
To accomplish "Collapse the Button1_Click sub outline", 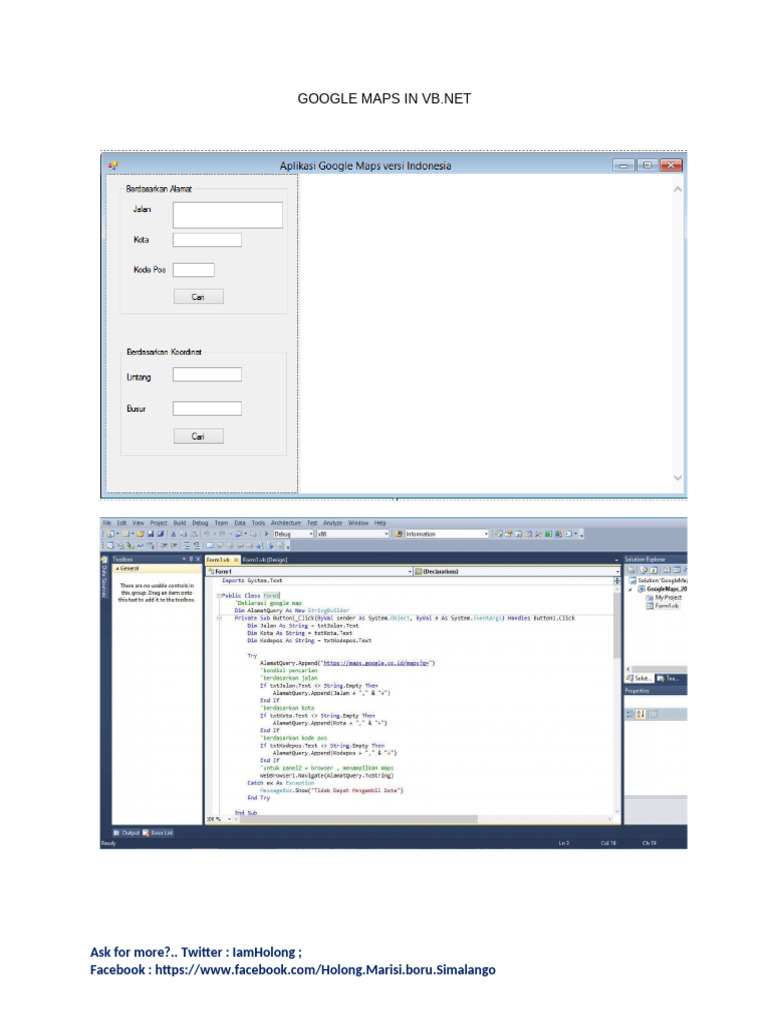I will point(219,618).
